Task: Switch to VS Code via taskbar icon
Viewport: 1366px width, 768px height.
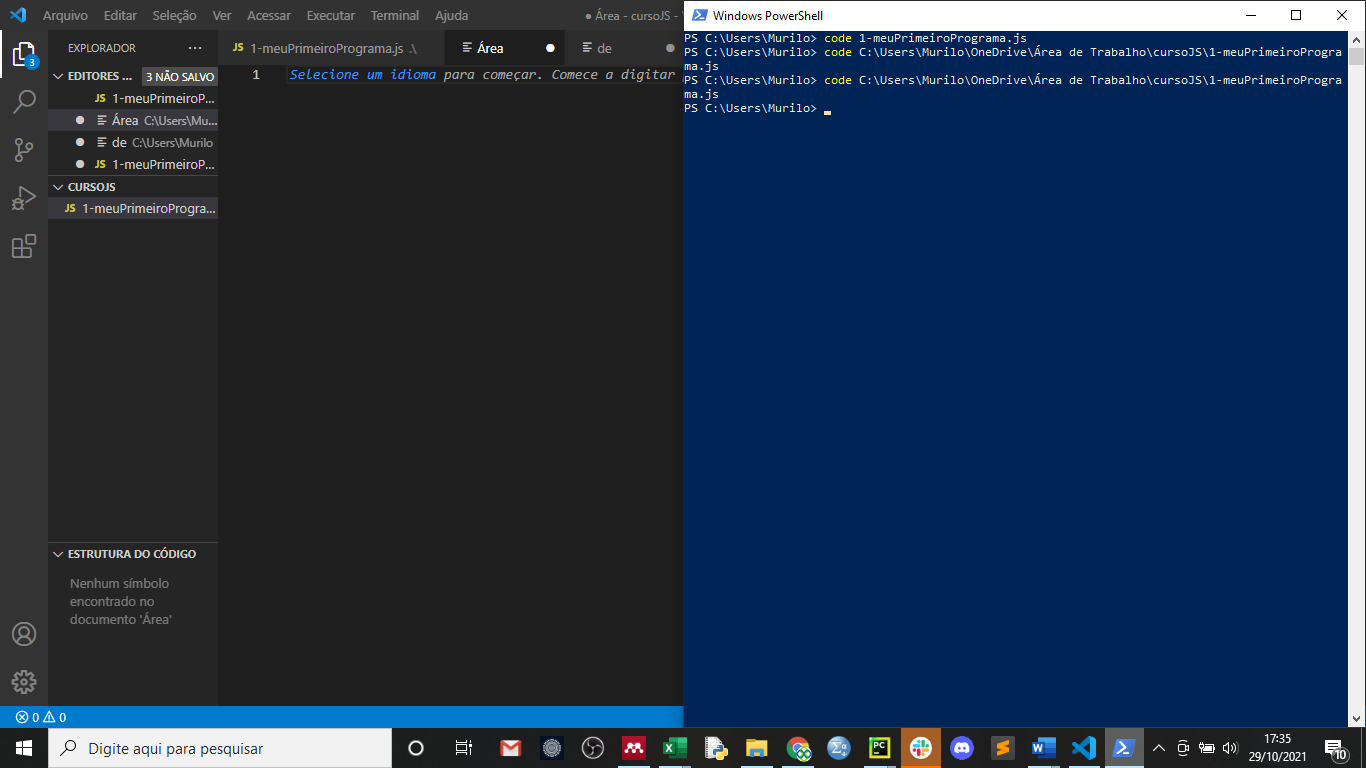Action: click(x=1084, y=748)
